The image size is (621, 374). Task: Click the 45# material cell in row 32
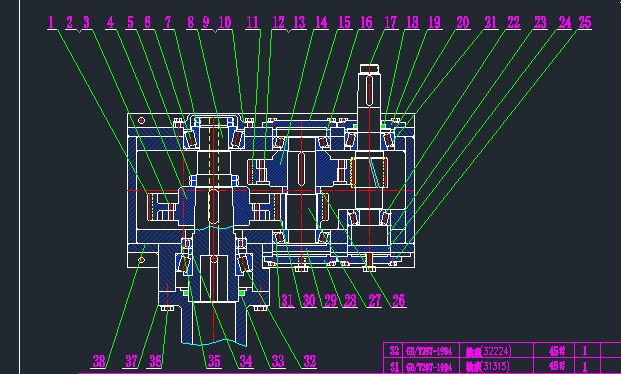[554, 351]
